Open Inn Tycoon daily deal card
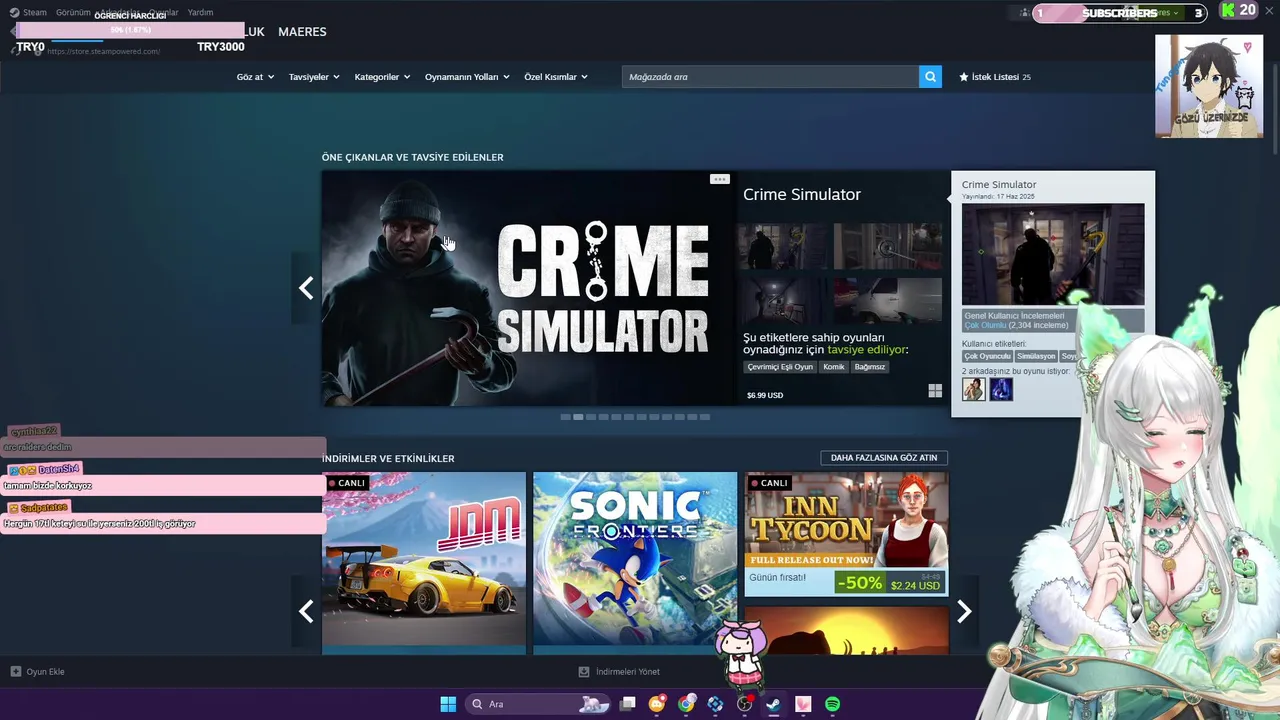The width and height of the screenshot is (1280, 720). 846,534
